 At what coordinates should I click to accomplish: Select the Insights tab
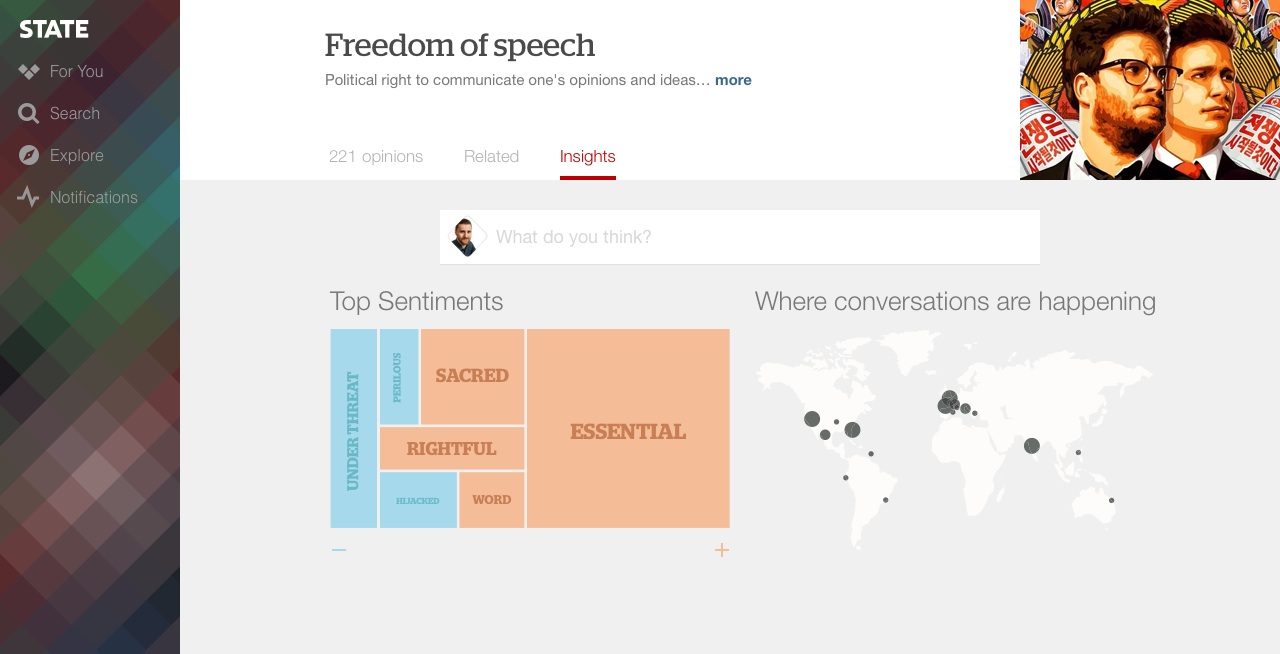point(587,156)
